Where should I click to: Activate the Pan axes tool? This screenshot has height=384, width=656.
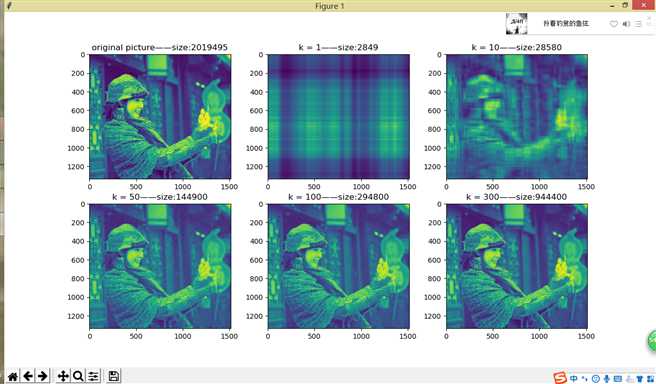[63, 376]
